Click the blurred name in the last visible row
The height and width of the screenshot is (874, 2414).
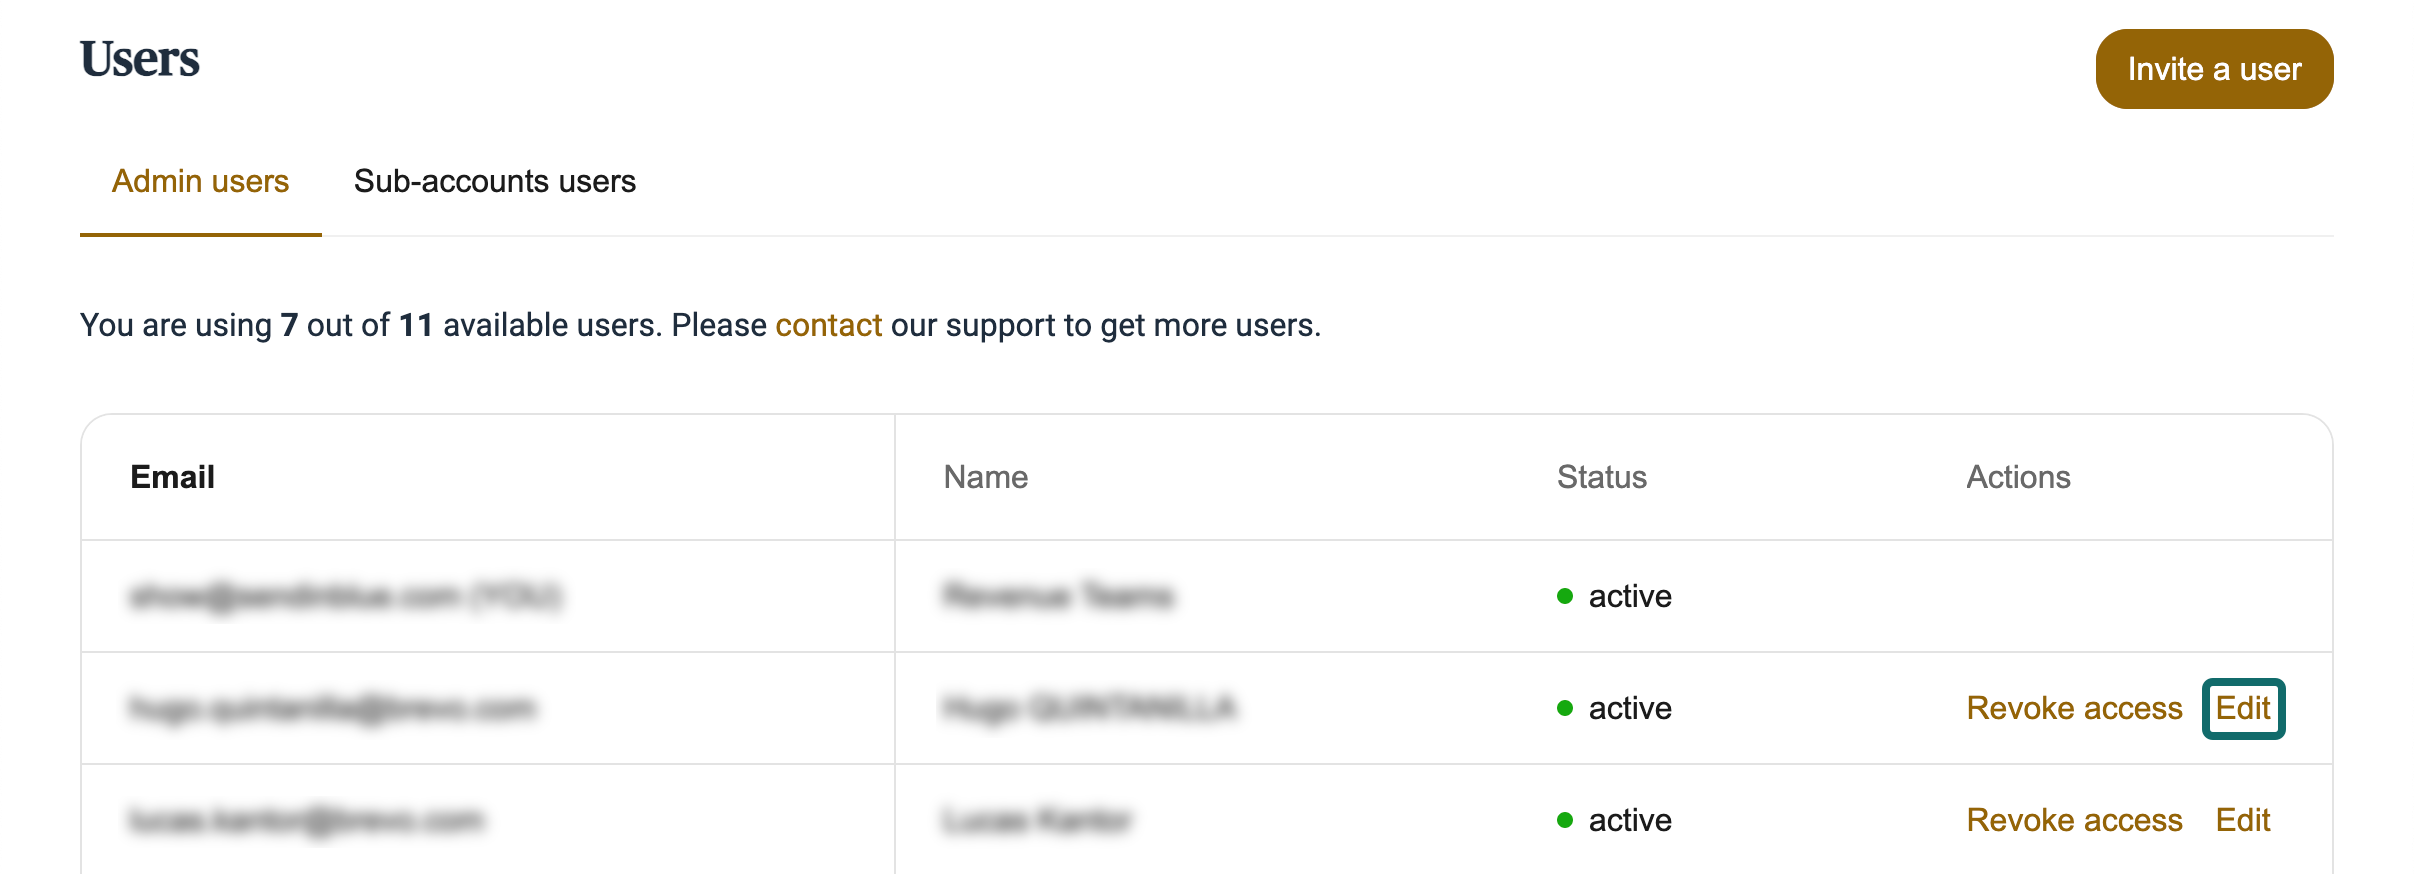[1036, 820]
